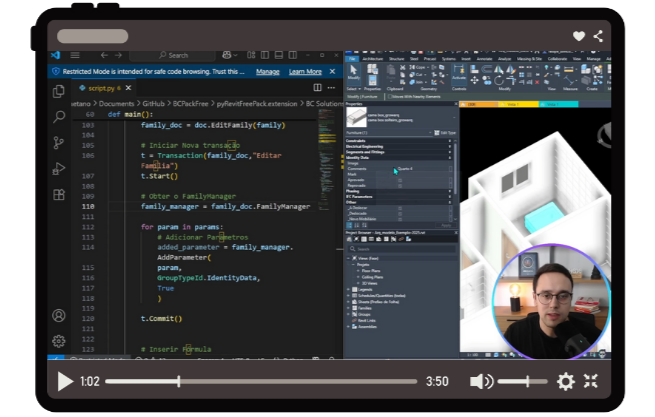Like the video with heart icon
Screen dimensions: 655x417
(x=579, y=36)
